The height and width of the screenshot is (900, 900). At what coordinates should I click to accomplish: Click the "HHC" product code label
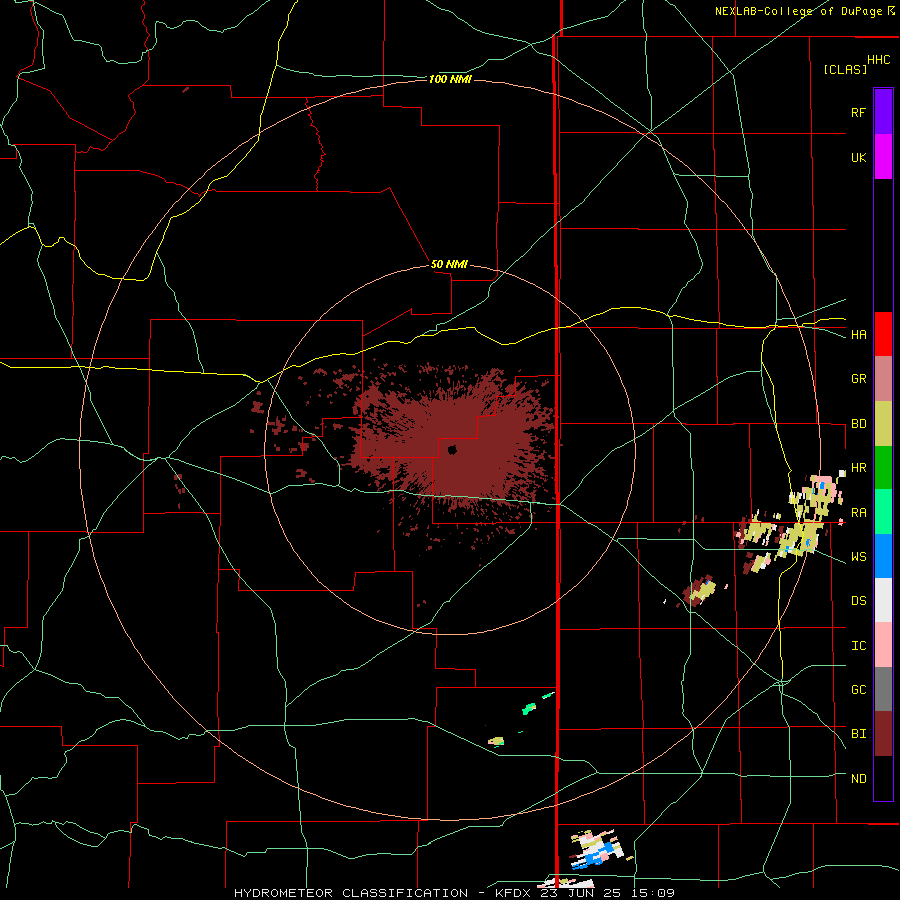pyautogui.click(x=878, y=60)
